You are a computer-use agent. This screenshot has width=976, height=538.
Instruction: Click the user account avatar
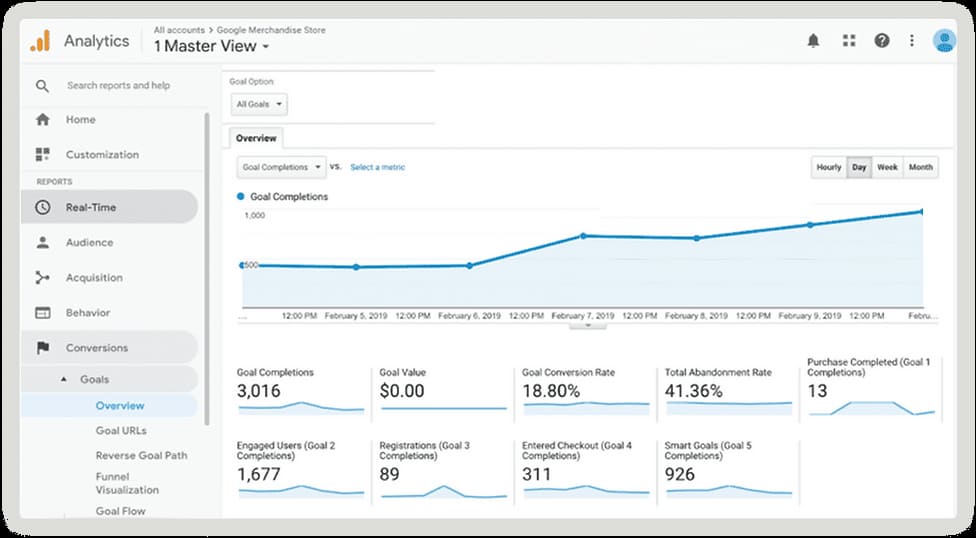pyautogui.click(x=943, y=41)
